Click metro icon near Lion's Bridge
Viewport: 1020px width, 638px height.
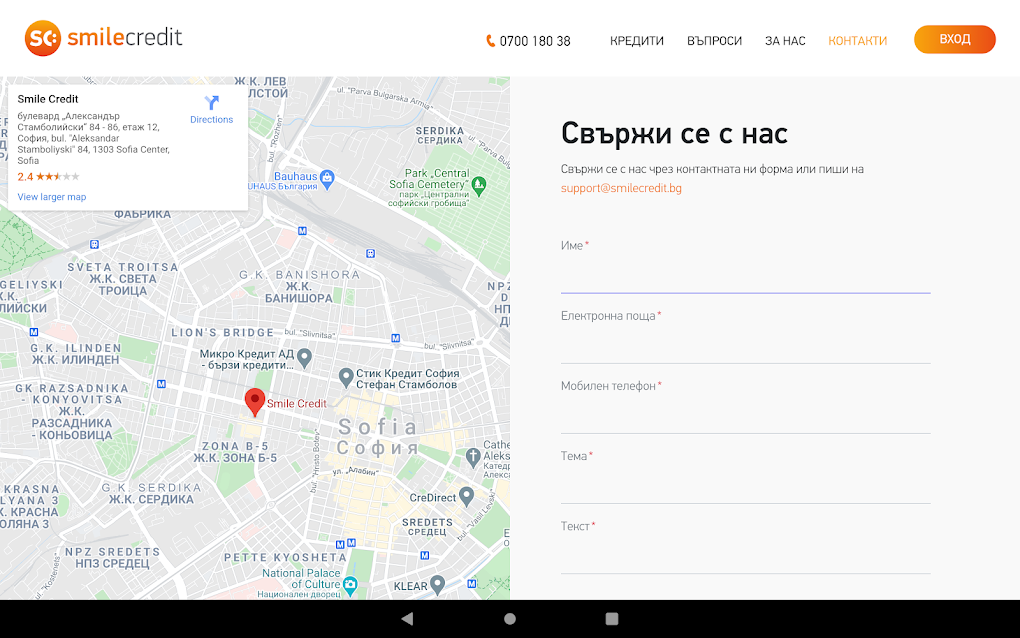[x=396, y=338]
